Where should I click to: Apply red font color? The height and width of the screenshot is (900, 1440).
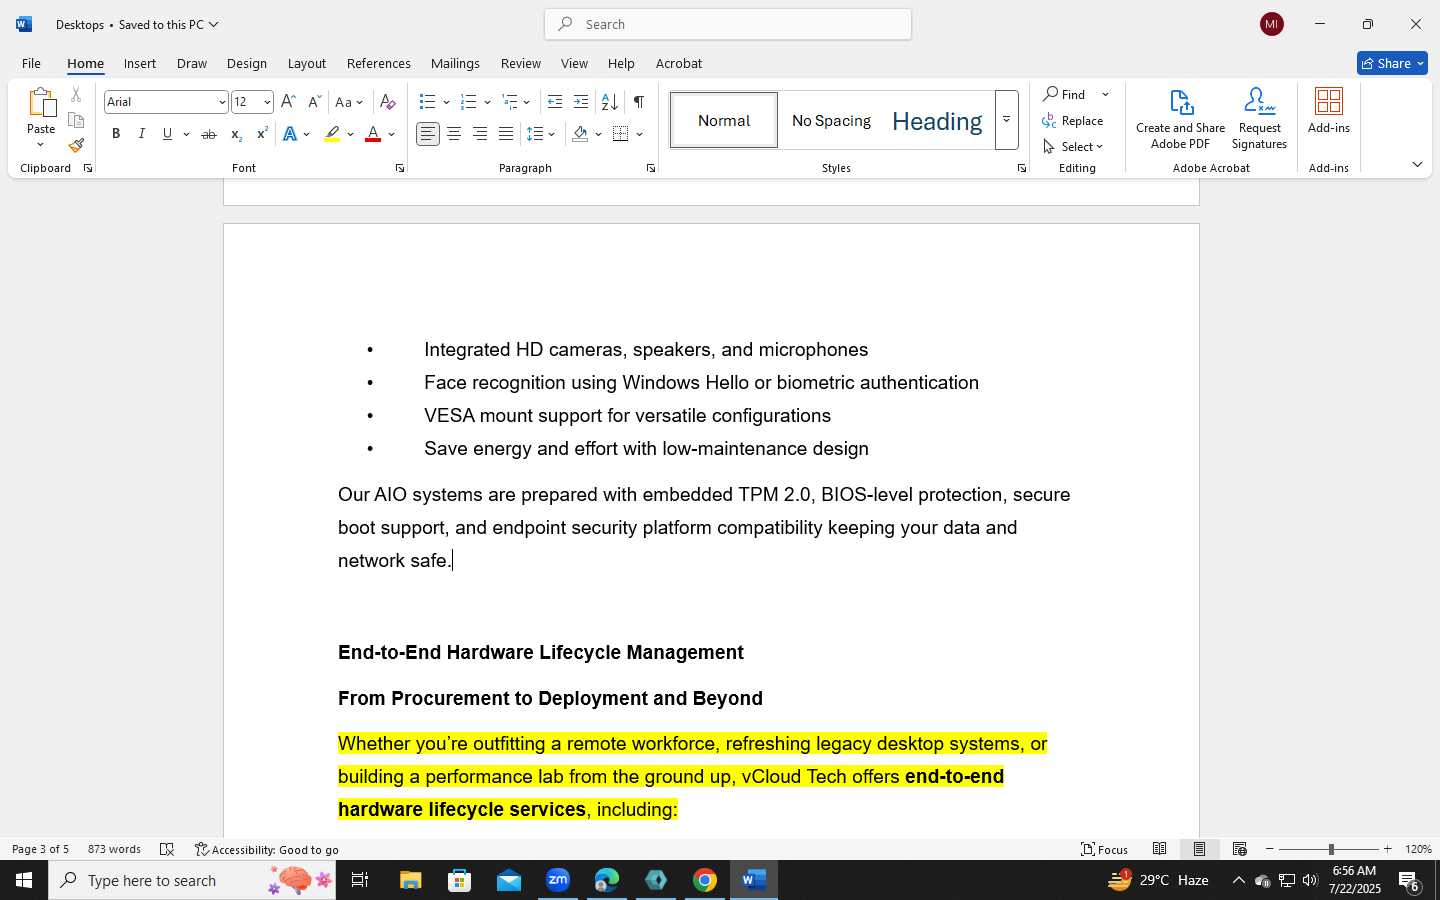tap(373, 134)
